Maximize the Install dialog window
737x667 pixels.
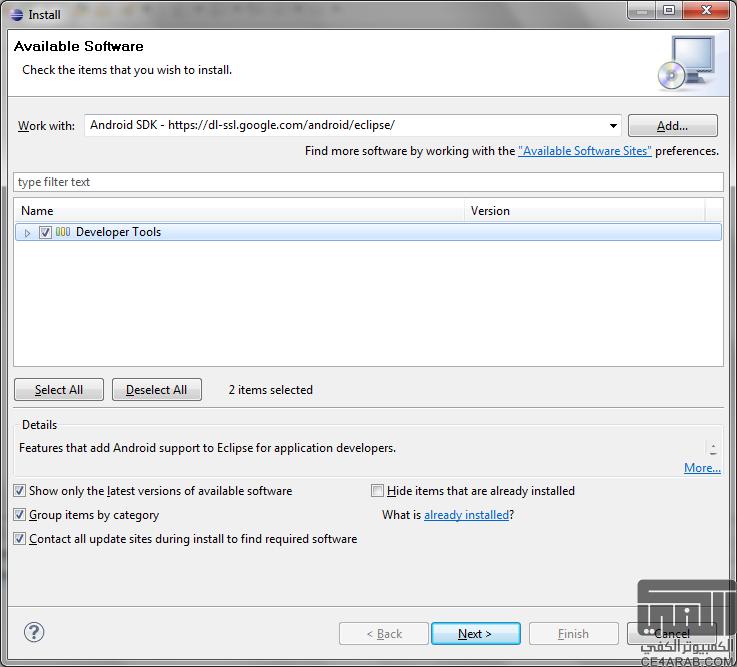(x=669, y=10)
